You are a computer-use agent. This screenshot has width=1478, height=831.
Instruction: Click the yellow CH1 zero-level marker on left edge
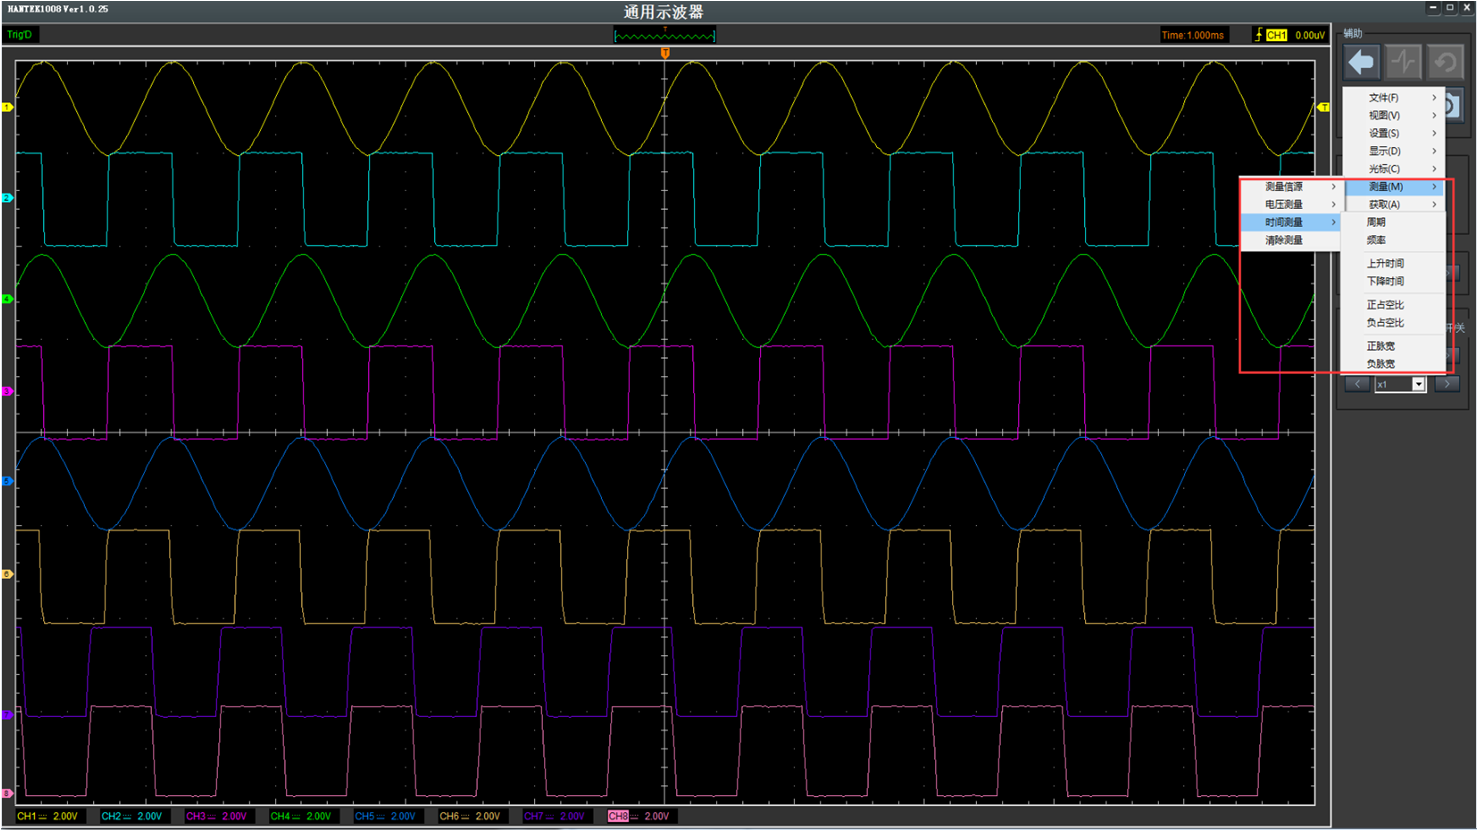click(7, 107)
